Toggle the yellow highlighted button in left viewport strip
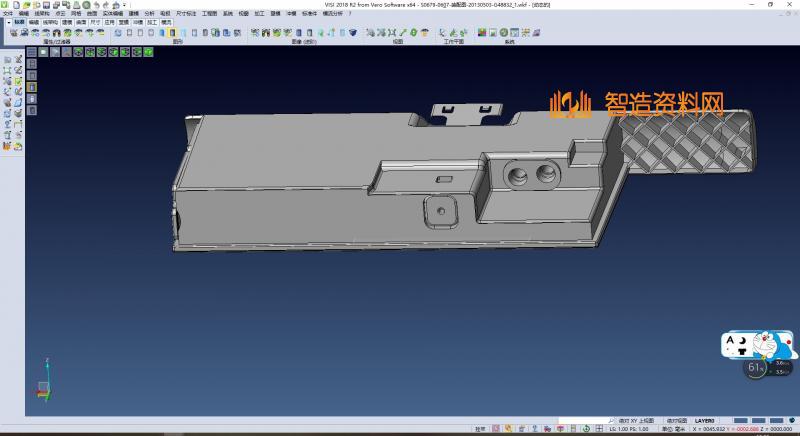Viewport: 800px width, 436px height. pos(31,87)
